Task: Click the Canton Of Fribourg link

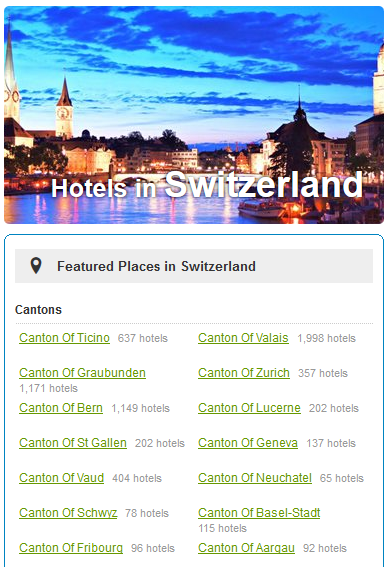Action: pyautogui.click(x=71, y=548)
